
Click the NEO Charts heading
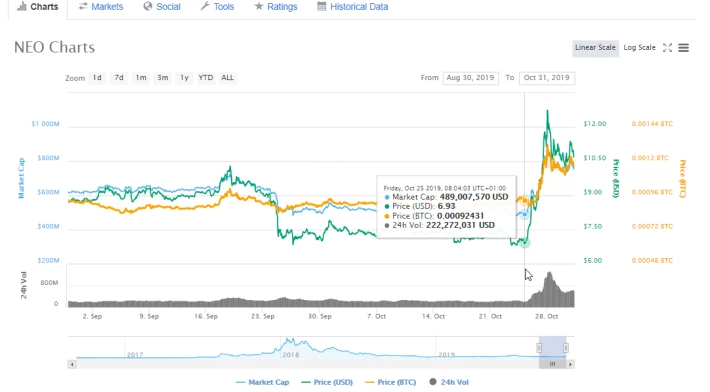click(54, 47)
